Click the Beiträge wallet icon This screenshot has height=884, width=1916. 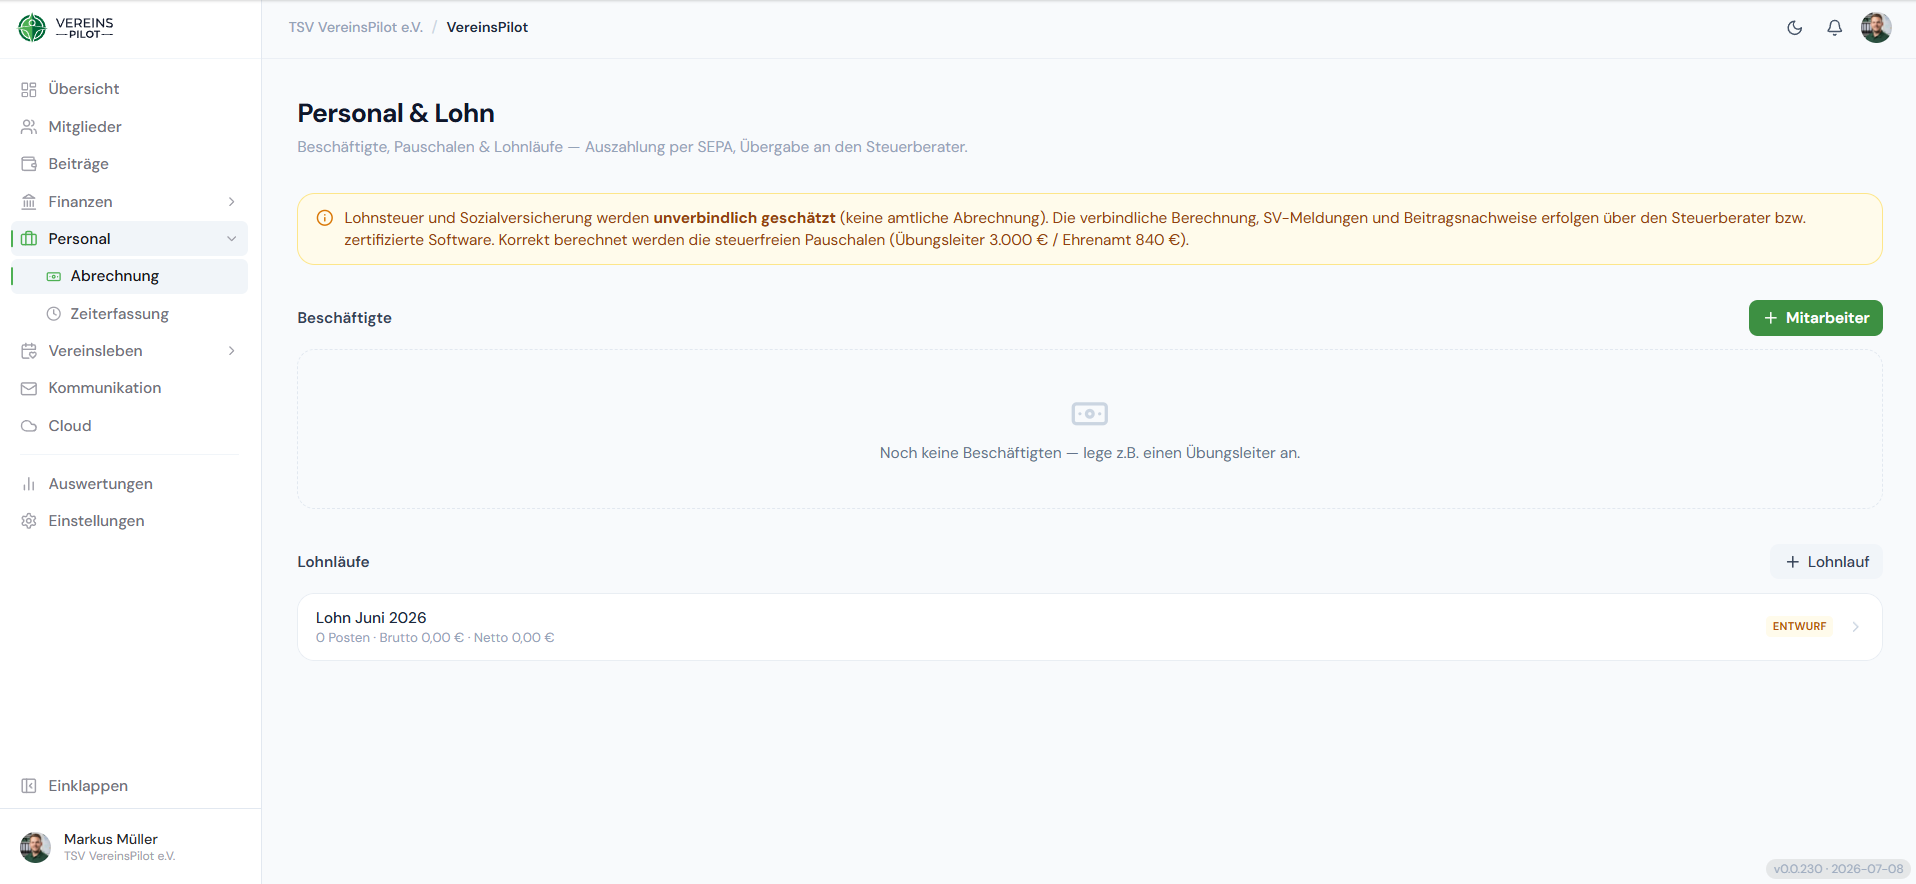(x=29, y=164)
